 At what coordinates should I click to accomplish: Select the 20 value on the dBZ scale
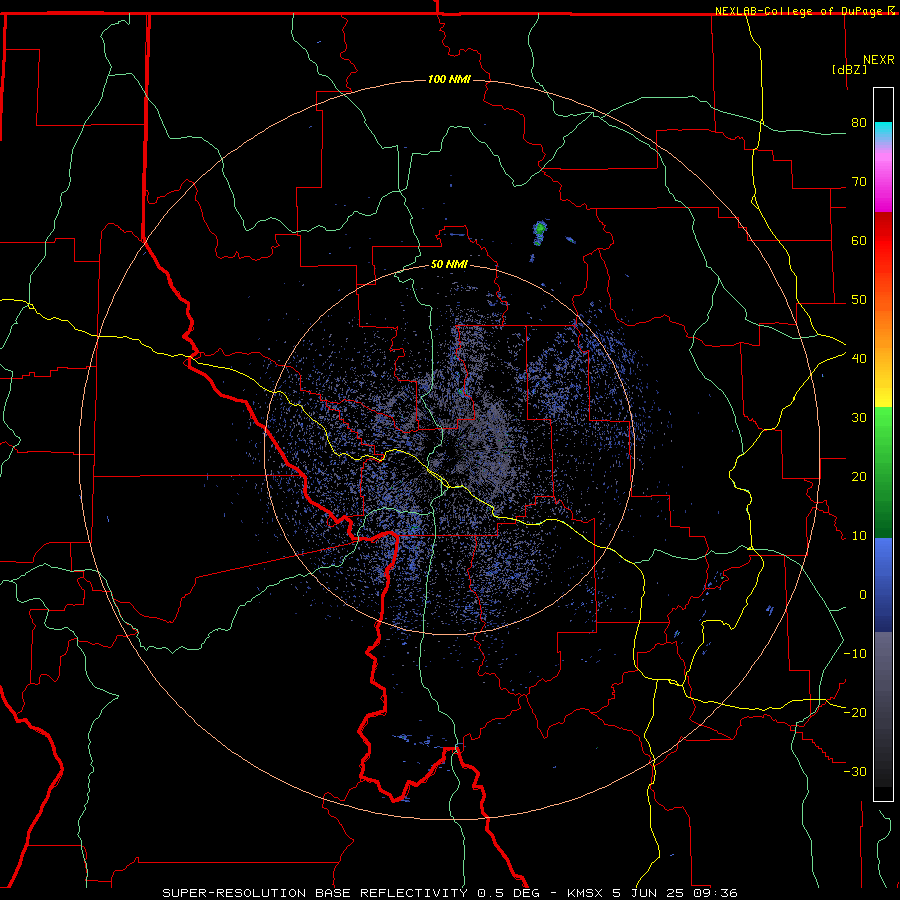tap(859, 476)
